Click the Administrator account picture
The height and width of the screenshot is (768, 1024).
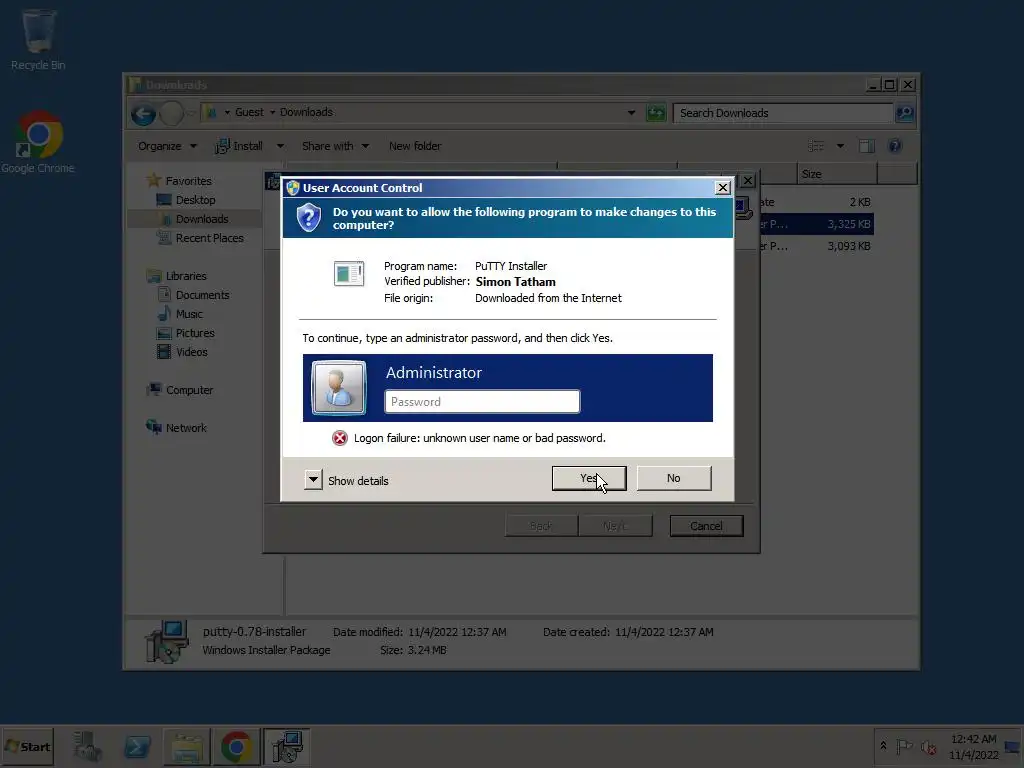[x=339, y=388]
